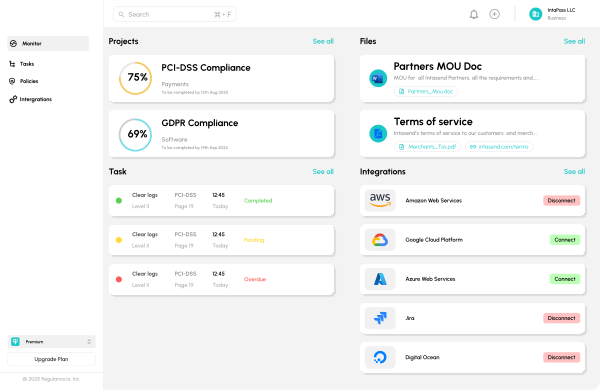Viewport: 600px width, 390px height.
Task: Click the search magnifier icon
Action: [x=121, y=15]
